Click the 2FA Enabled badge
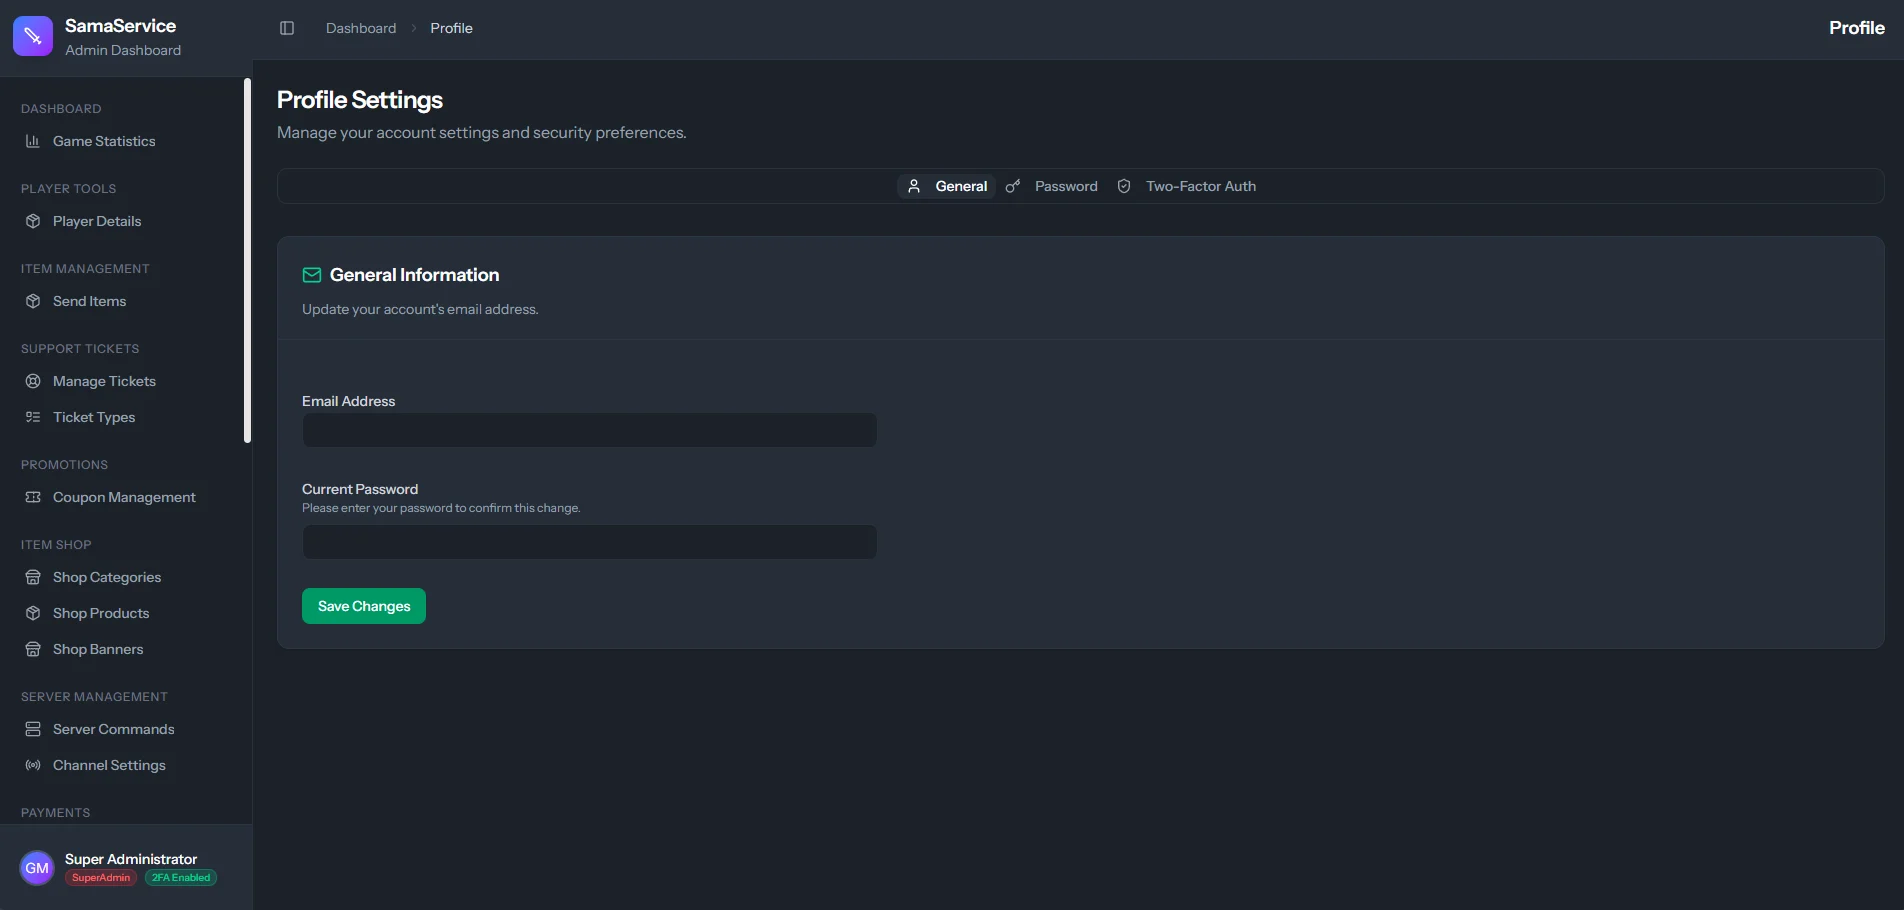Screen dimensions: 1904x910 pyautogui.click(x=181, y=878)
